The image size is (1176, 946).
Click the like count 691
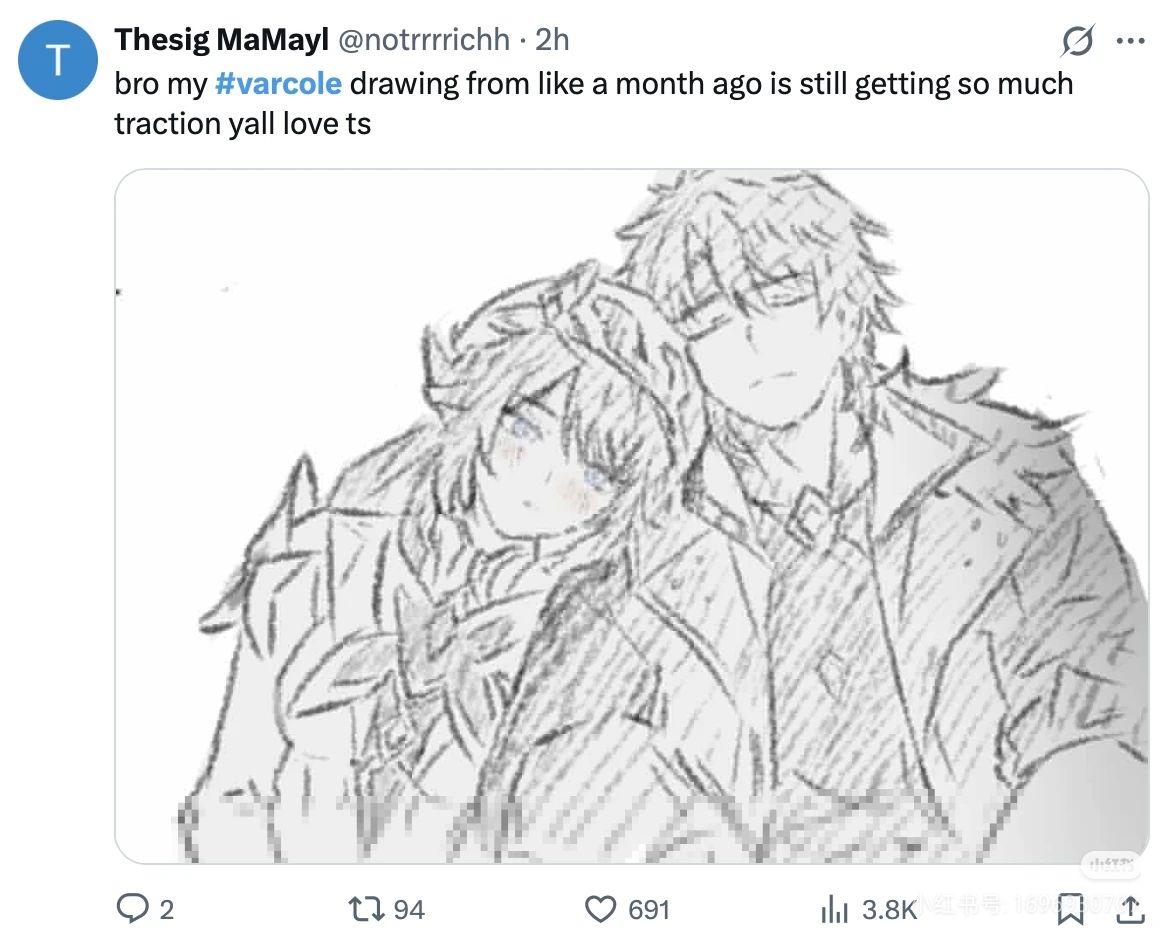649,909
